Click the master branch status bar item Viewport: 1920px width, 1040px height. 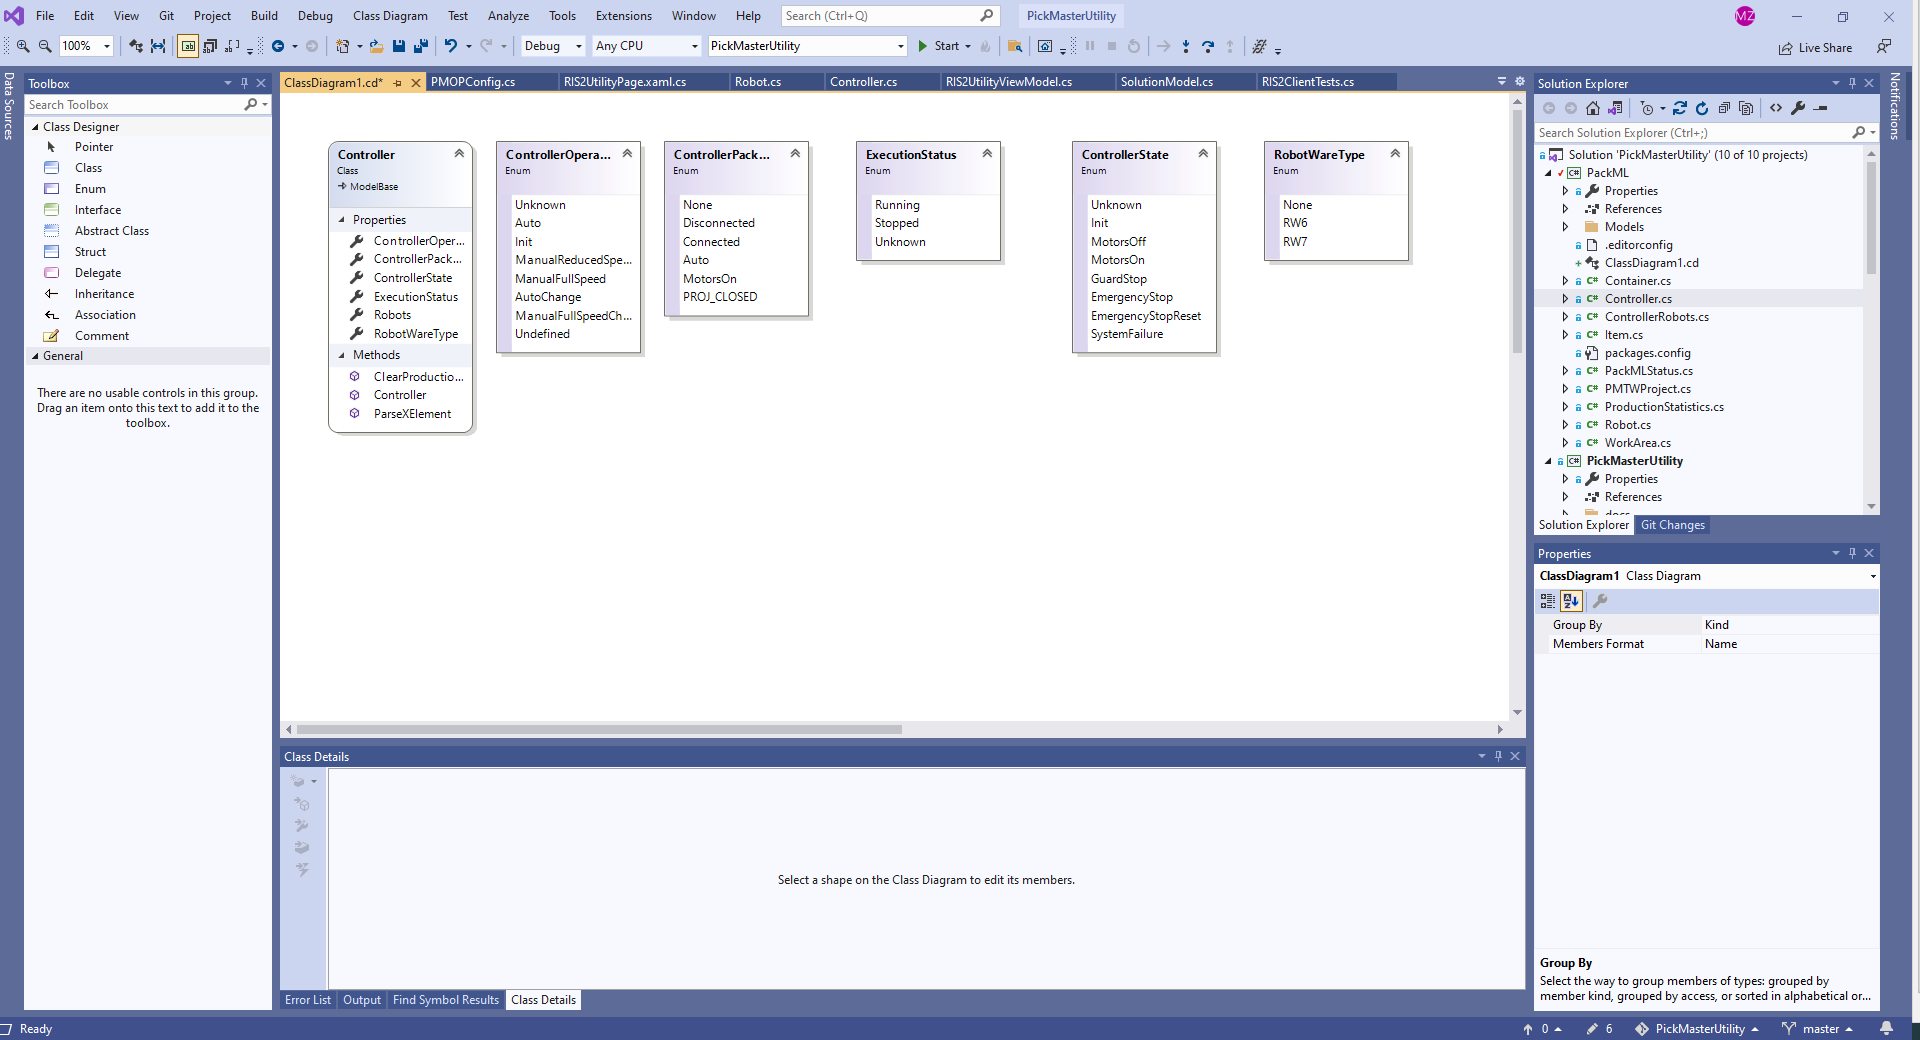point(1817,1029)
